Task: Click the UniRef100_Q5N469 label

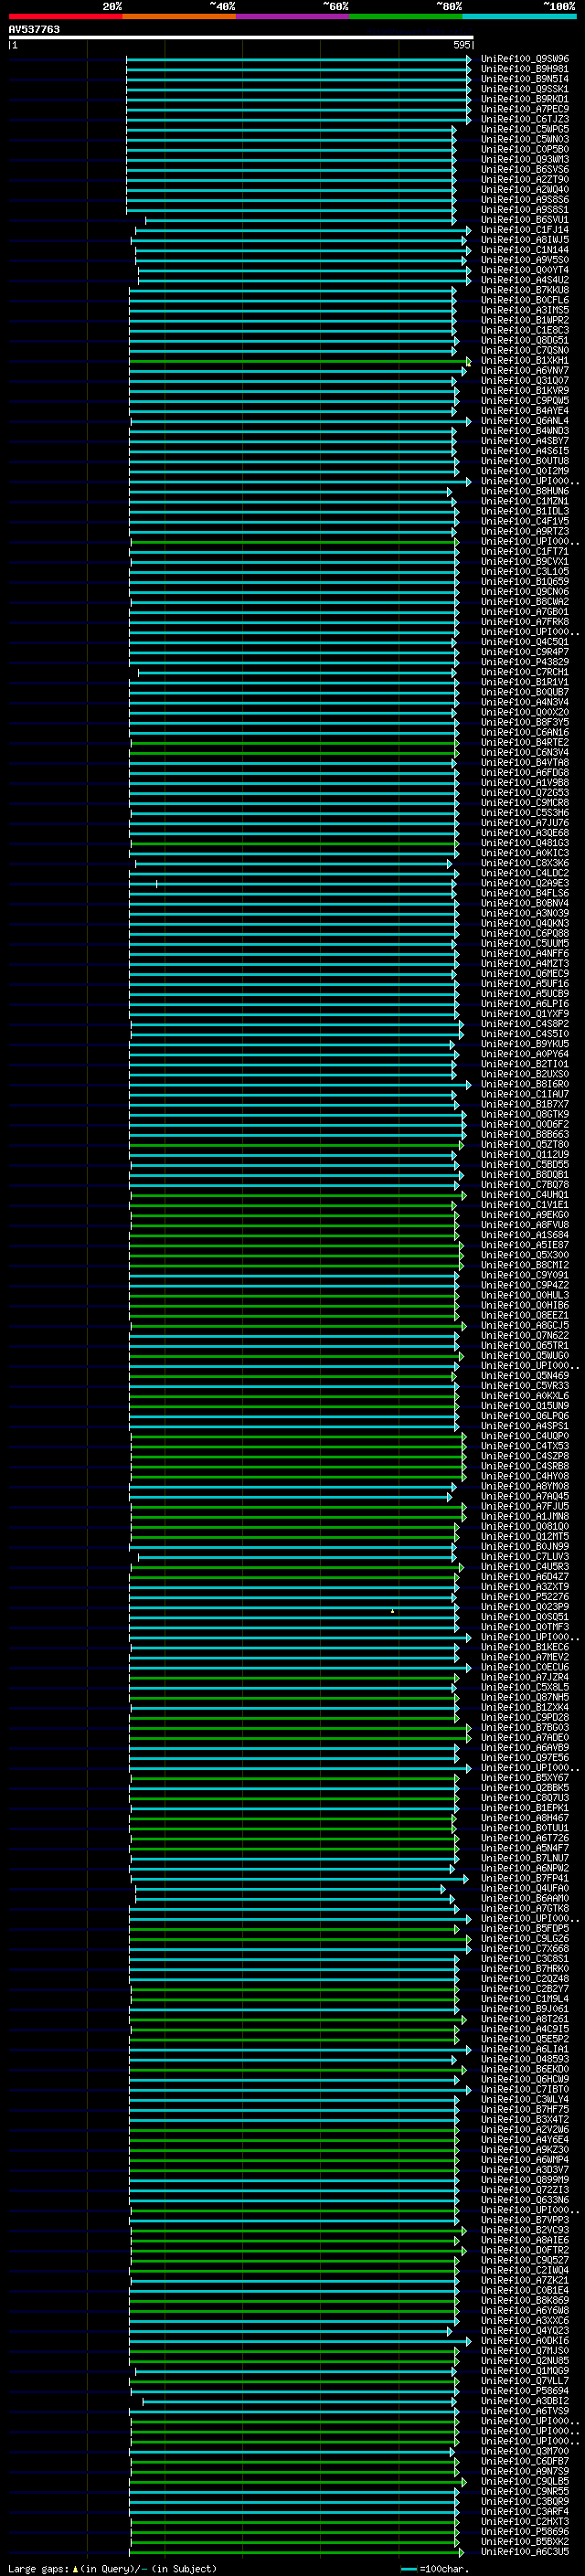Action: pos(525,1376)
